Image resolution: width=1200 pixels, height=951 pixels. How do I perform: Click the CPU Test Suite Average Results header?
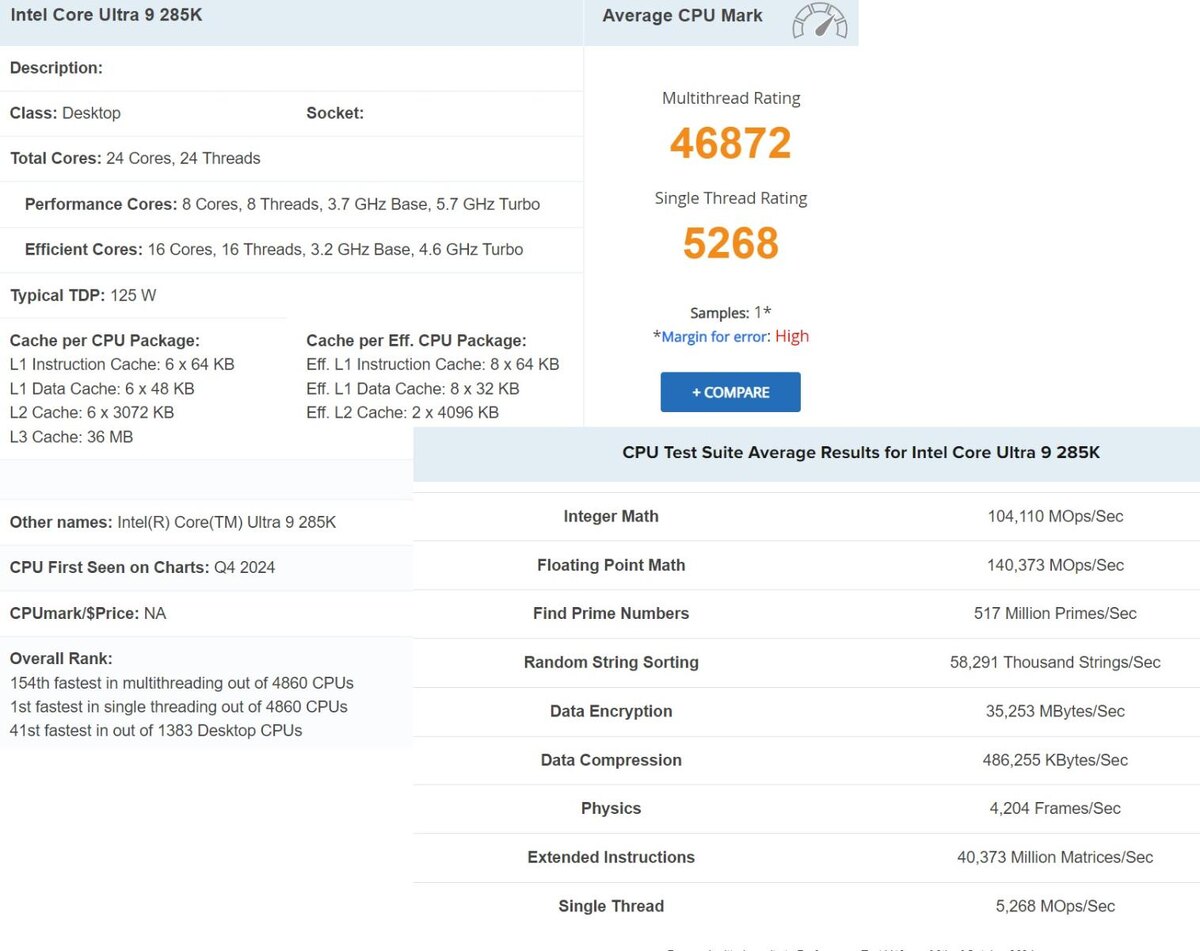click(861, 452)
